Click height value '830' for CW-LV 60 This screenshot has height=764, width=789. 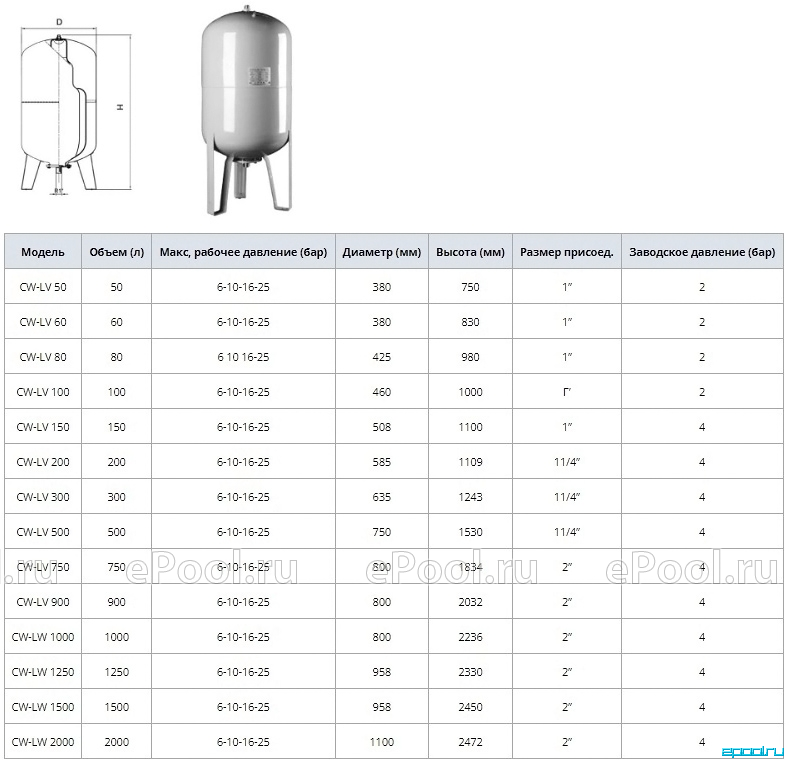click(x=470, y=322)
